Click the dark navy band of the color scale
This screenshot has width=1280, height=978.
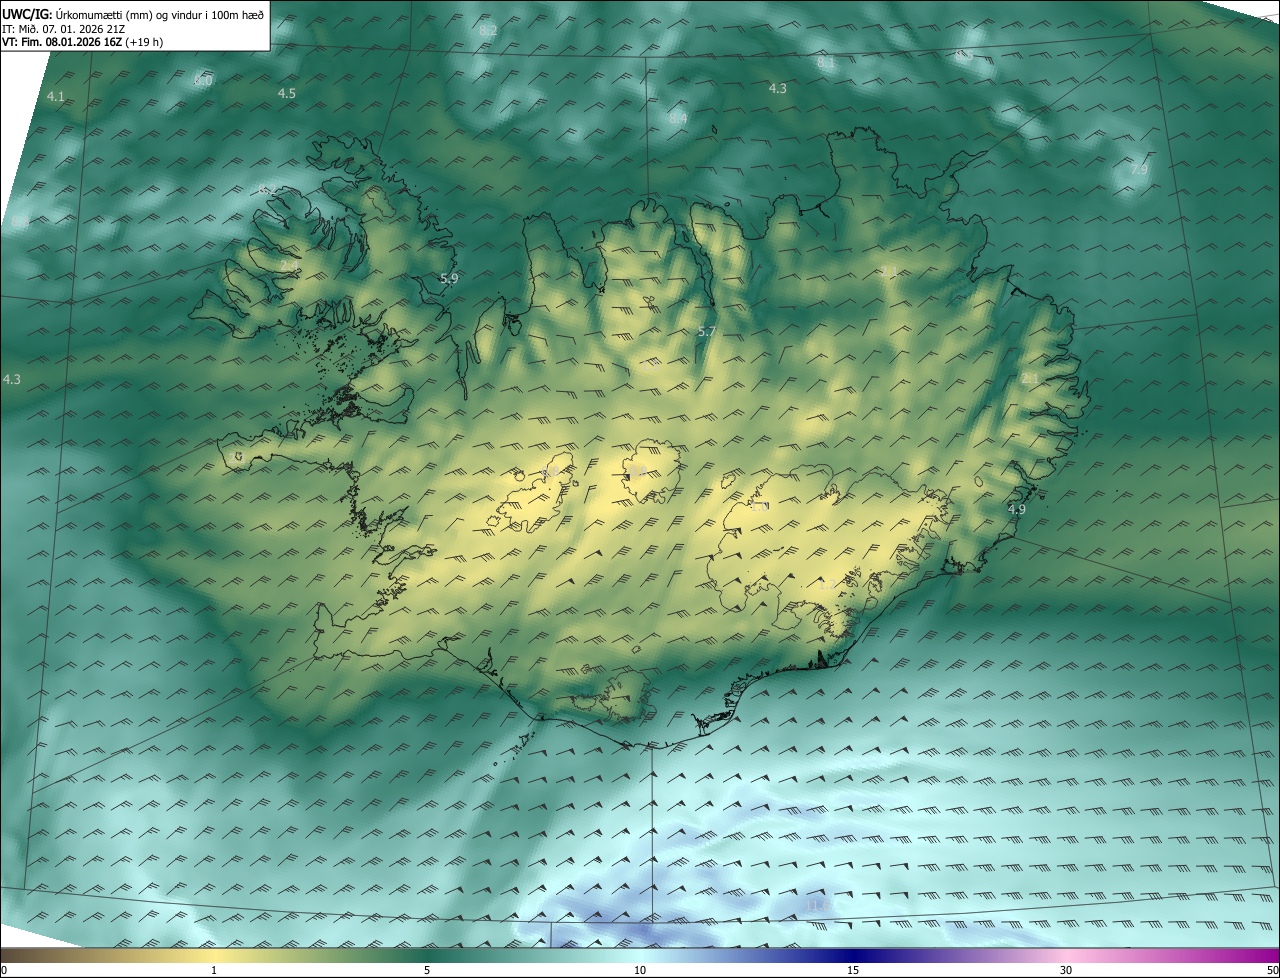[x=855, y=956]
